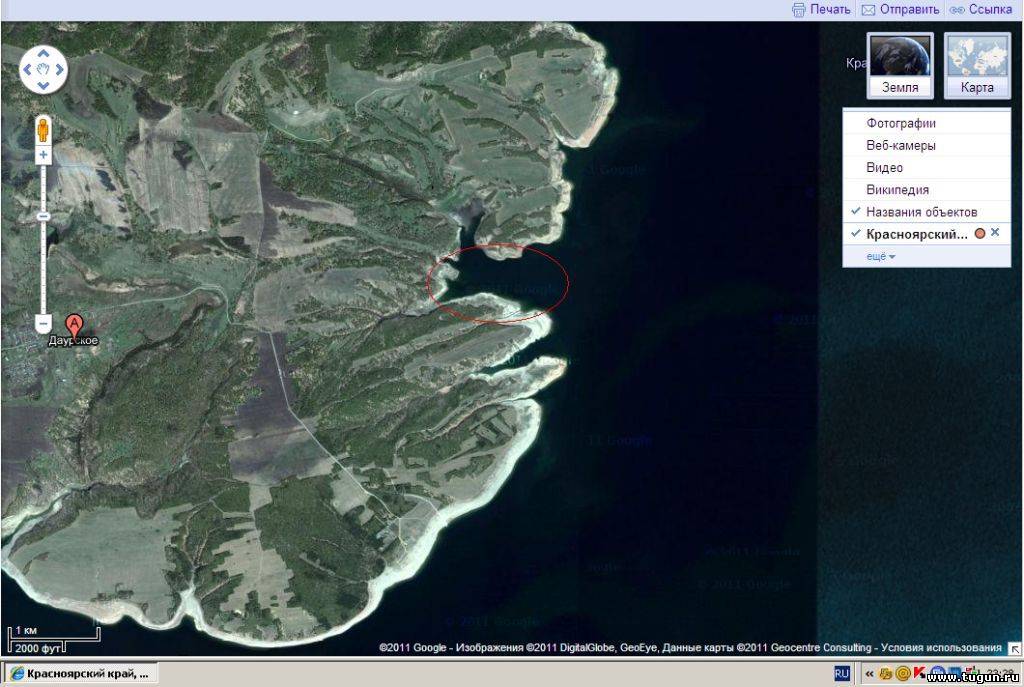Click the hand icon in pan control
Screen dimensions: 1024x687
tap(43, 69)
